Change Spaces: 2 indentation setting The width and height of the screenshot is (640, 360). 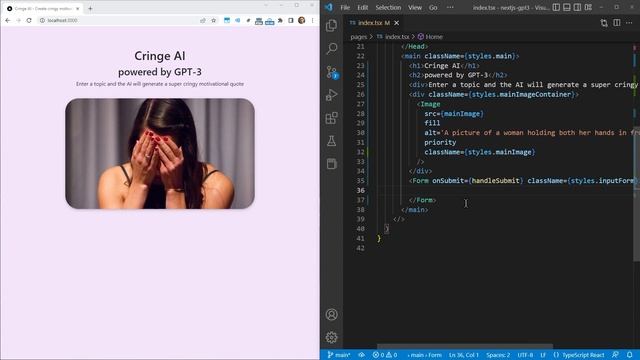click(x=498, y=355)
